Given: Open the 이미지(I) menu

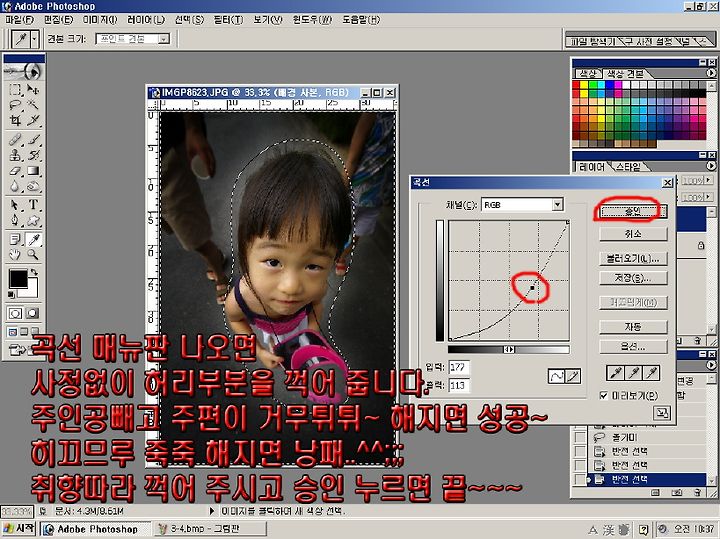Looking at the screenshot, I should 100,20.
